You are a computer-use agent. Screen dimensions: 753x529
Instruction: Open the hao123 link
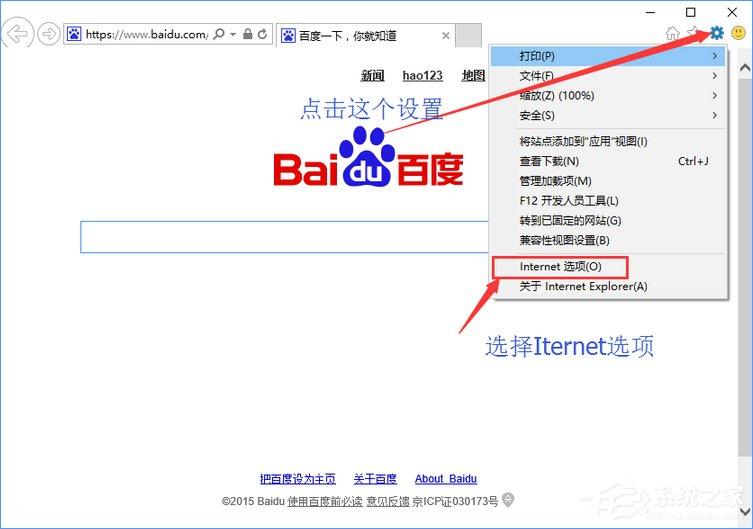pyautogui.click(x=423, y=75)
